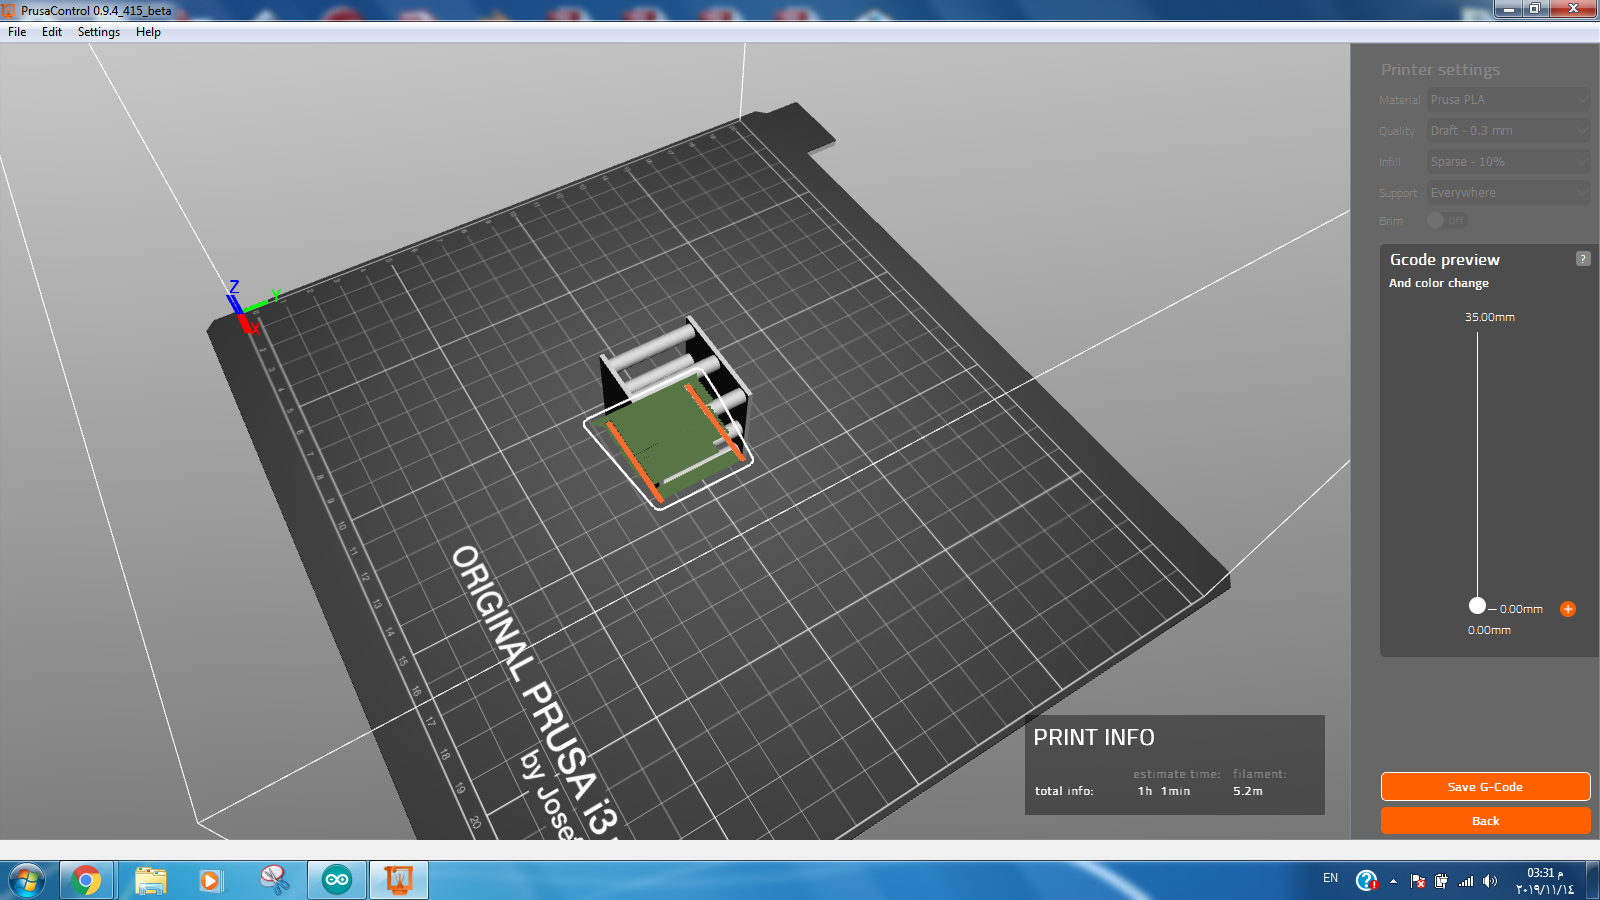
Task: Open the Settings menu
Action: point(99,32)
